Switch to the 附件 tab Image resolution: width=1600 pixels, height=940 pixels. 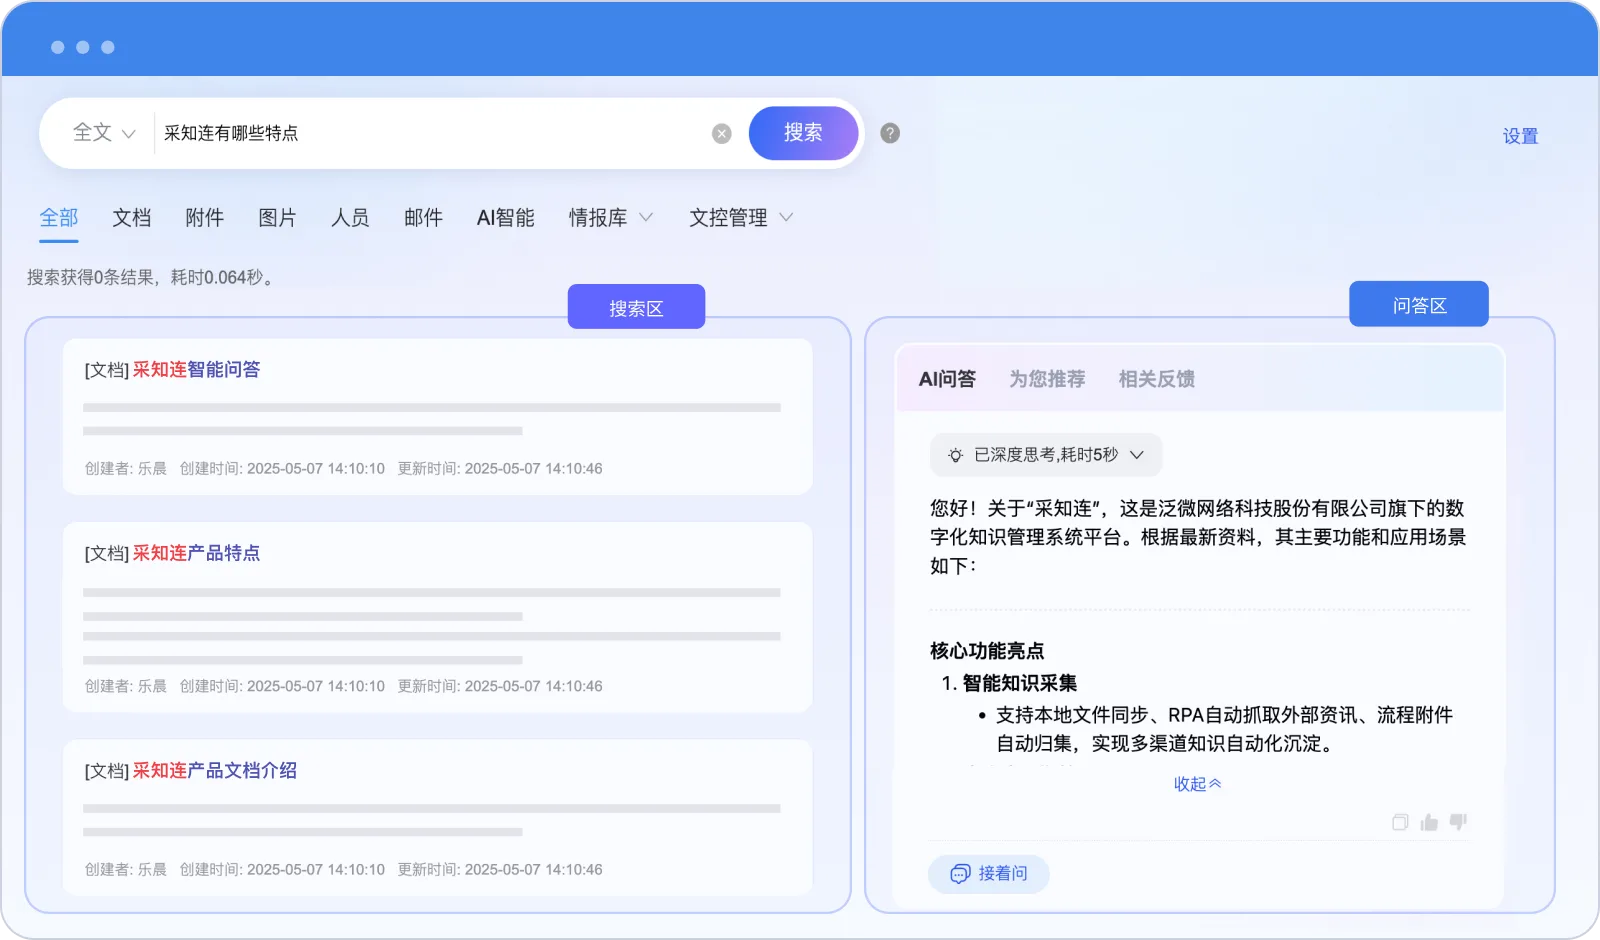click(204, 217)
